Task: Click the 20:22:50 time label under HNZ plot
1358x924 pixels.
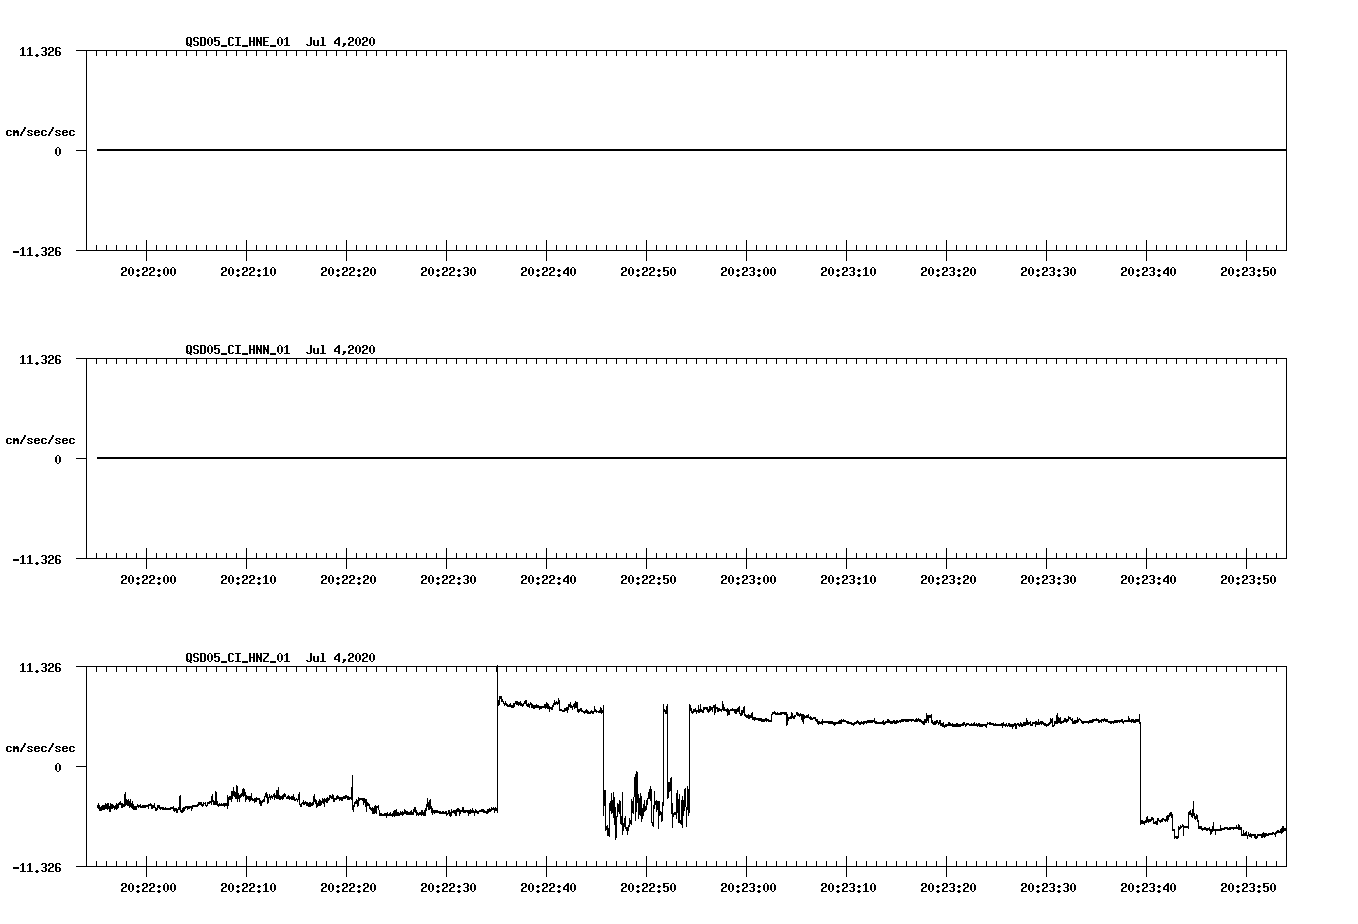Action: pyautogui.click(x=648, y=887)
